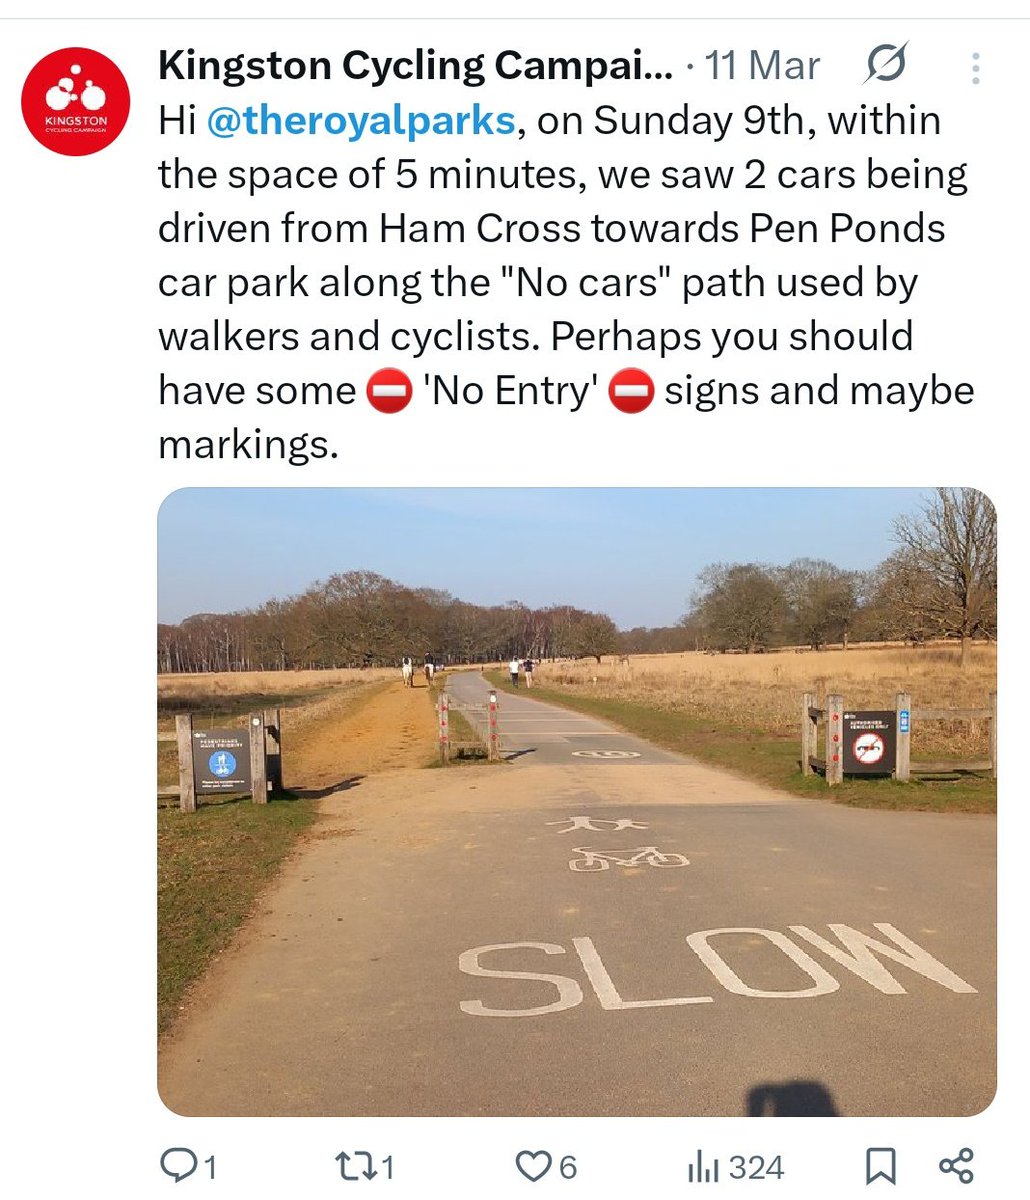
Task: Click the 324 views count
Action: coord(756,1167)
